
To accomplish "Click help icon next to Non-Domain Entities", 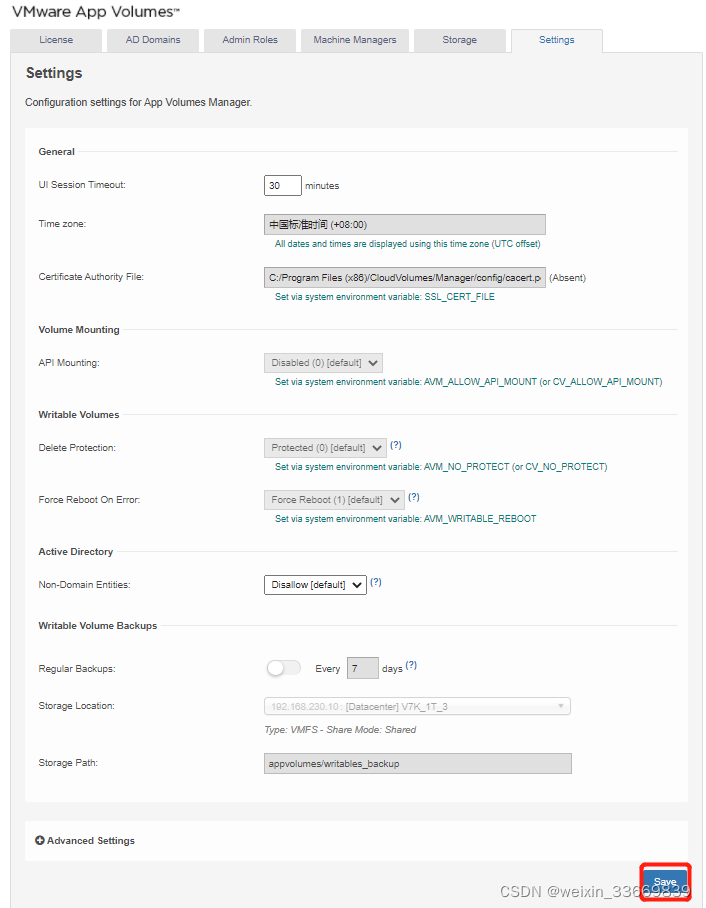I will [376, 582].
